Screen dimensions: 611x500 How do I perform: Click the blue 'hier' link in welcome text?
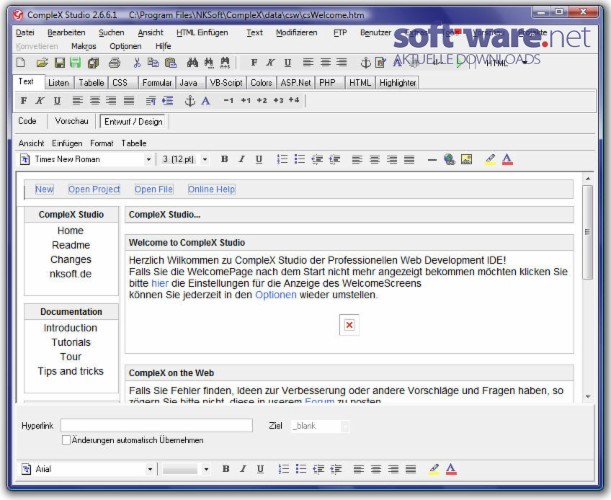(x=160, y=283)
